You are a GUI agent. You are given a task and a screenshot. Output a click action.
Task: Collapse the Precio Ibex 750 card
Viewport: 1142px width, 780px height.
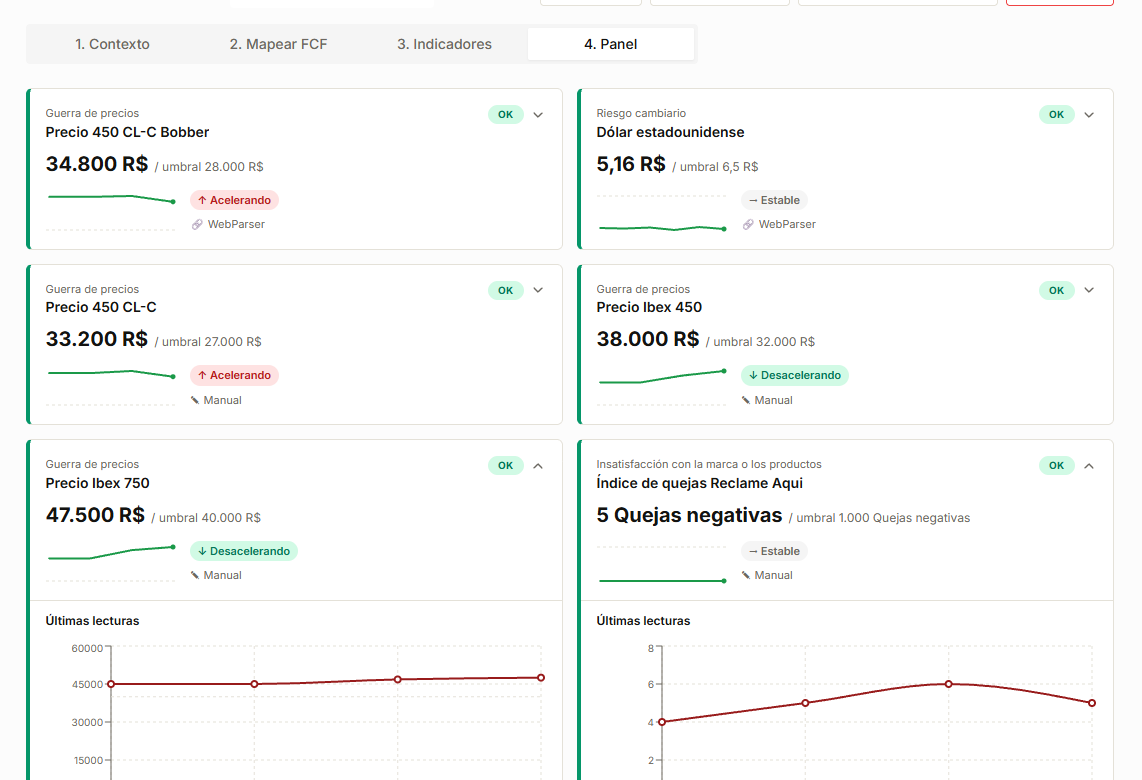pyautogui.click(x=538, y=465)
